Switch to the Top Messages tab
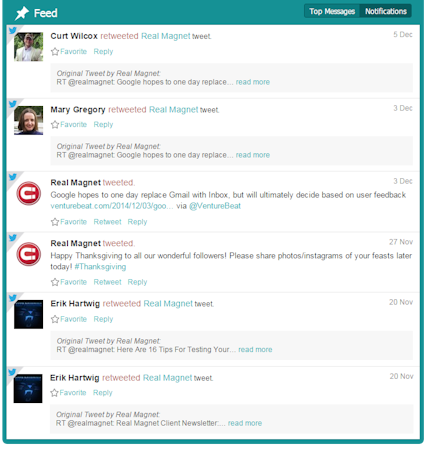This screenshot has width=426, height=450. coord(332,11)
